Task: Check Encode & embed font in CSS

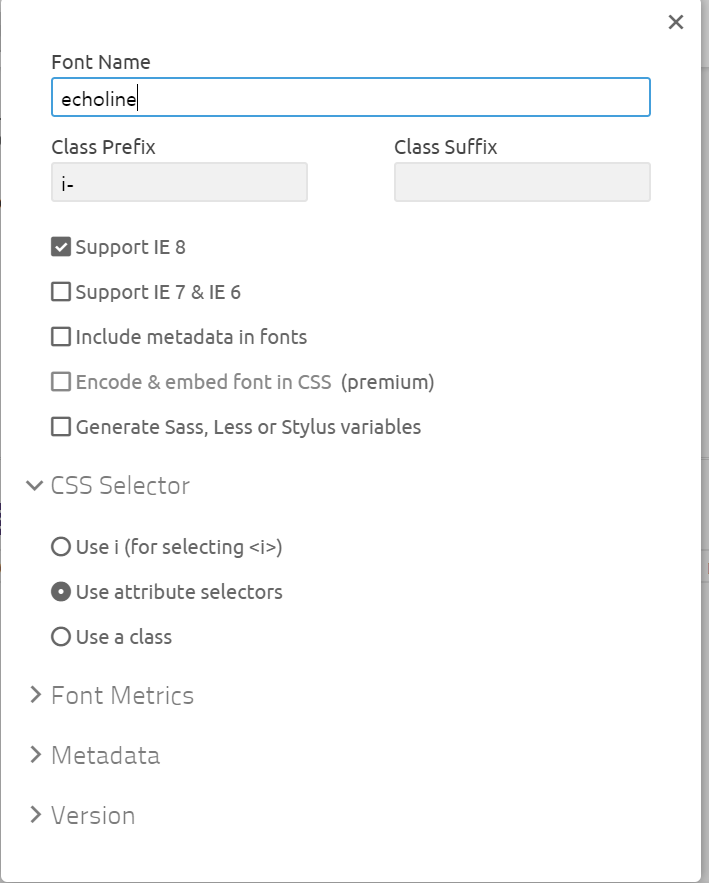Action: (x=61, y=382)
